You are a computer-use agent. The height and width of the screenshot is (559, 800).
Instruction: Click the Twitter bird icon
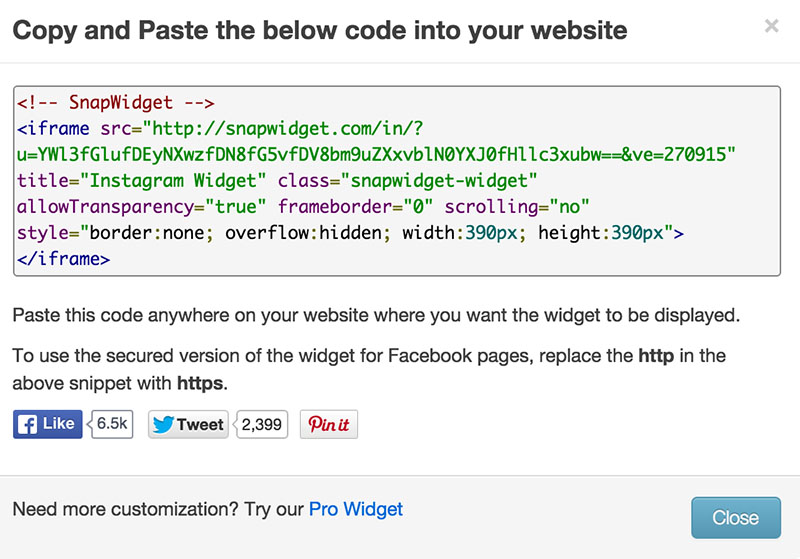(x=163, y=424)
